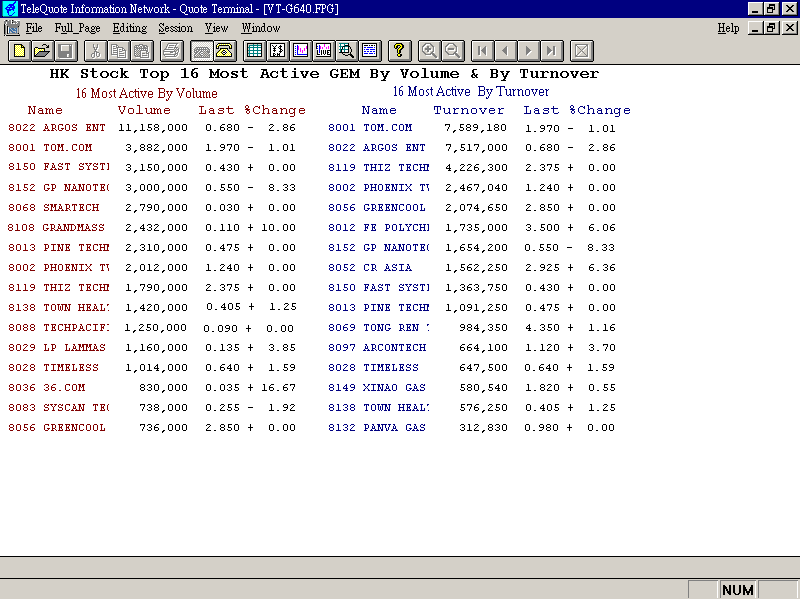Open the View menu

[216, 28]
